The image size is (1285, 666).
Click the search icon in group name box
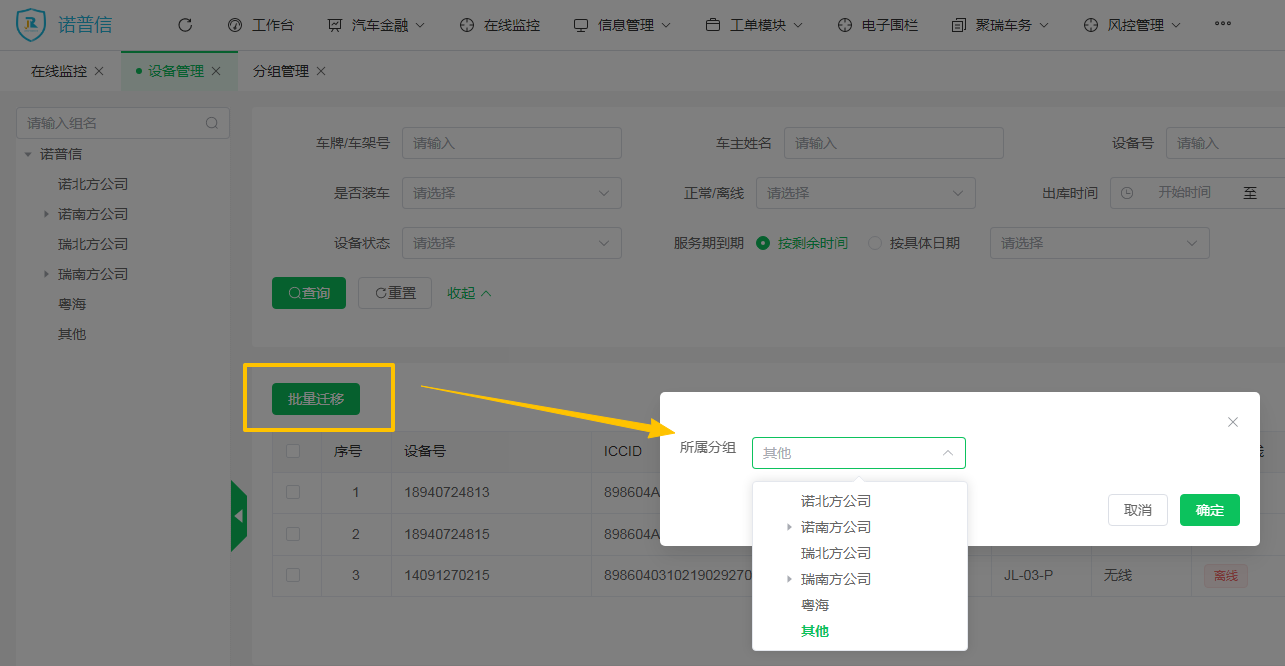pos(212,123)
